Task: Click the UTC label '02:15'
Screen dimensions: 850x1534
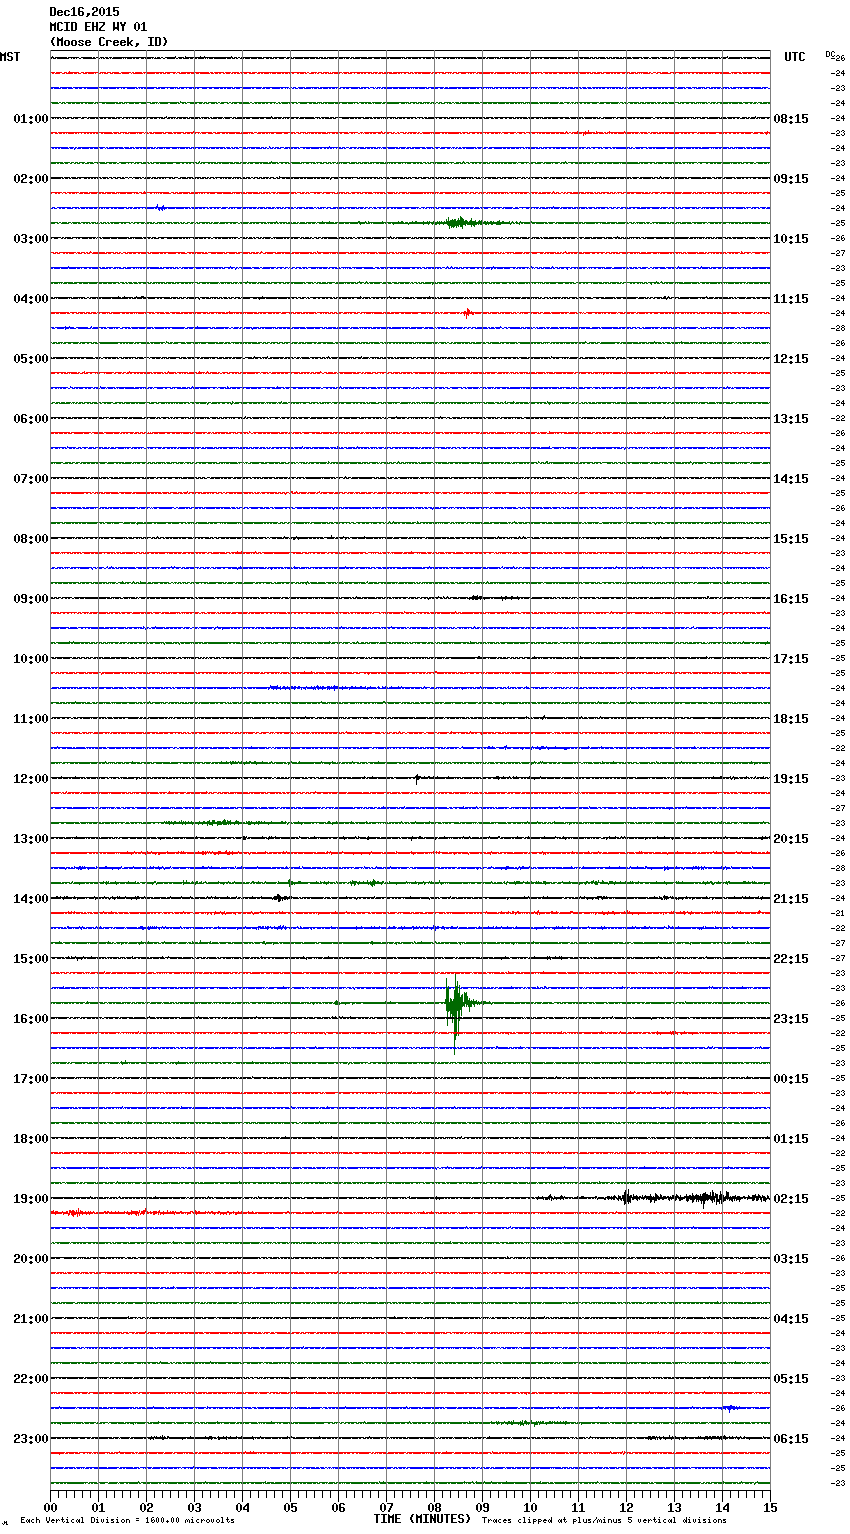Action: click(x=791, y=1199)
